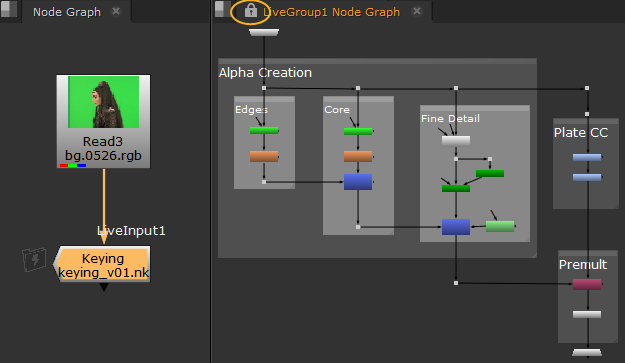Close the Node Graph tab
This screenshot has height=363, width=625.
point(116,11)
